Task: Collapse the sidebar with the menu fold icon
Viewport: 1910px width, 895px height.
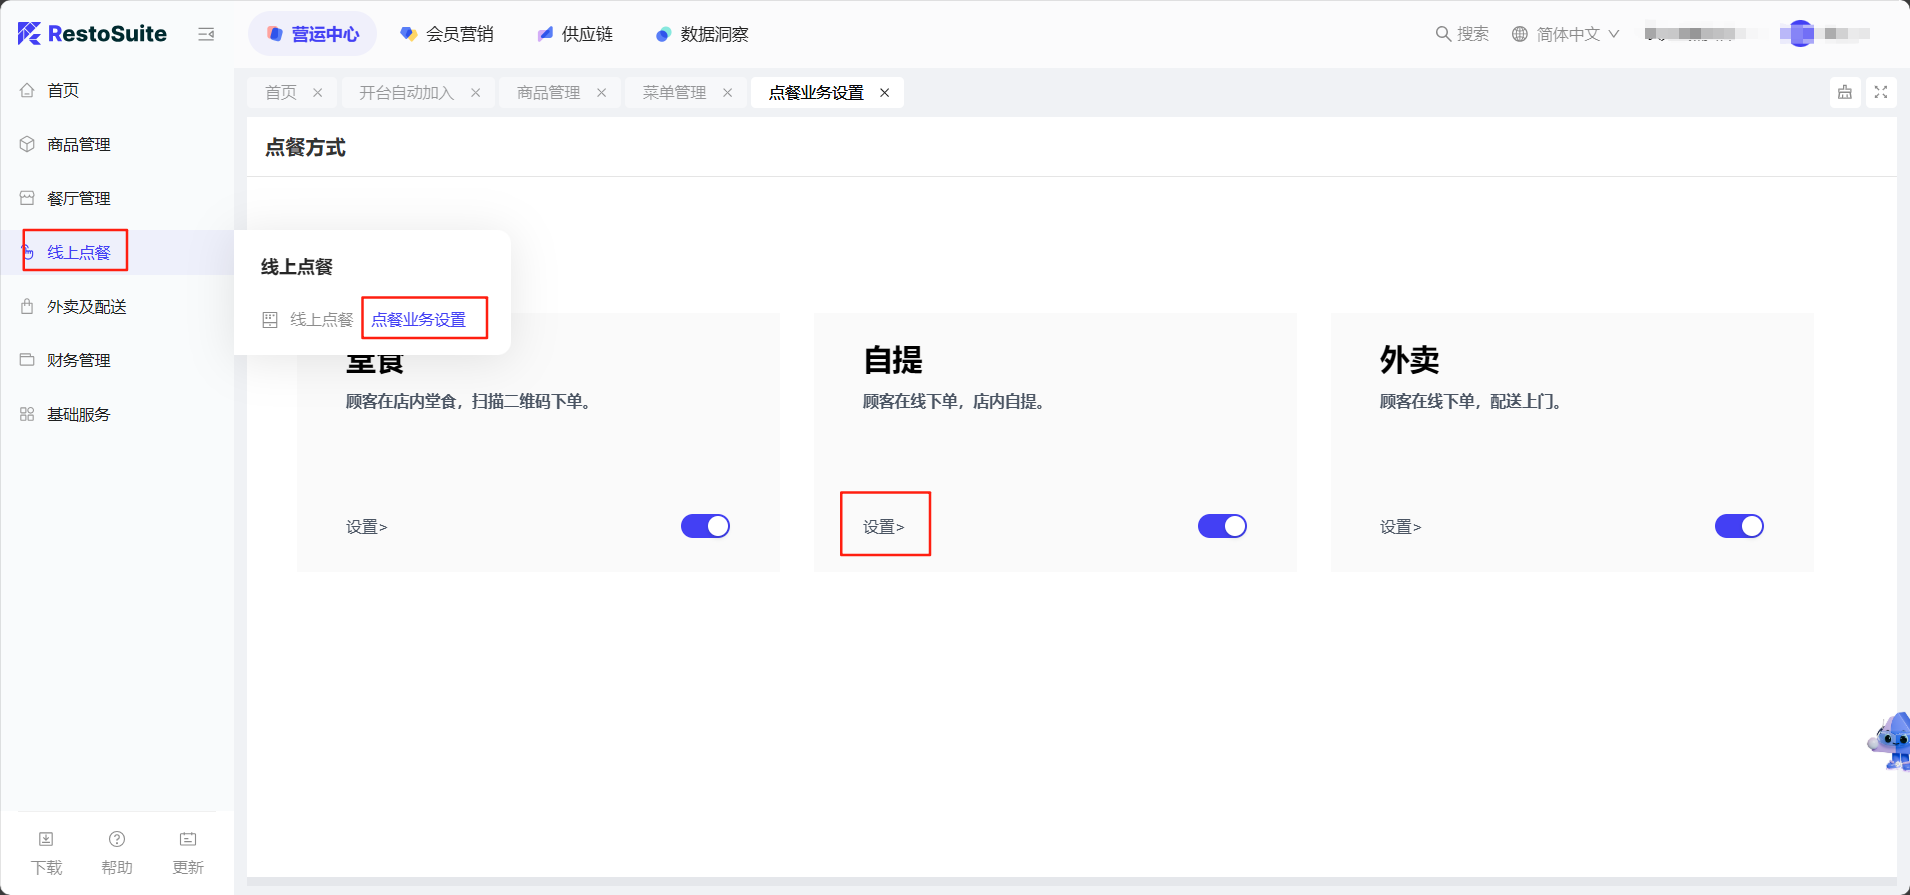Action: click(206, 34)
